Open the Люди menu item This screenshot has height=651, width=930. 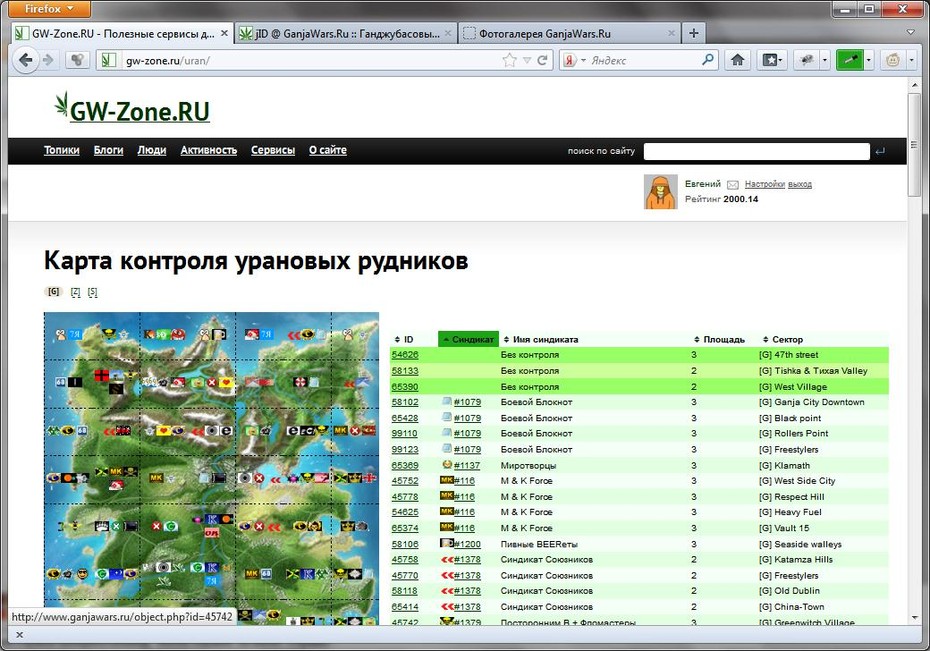coord(152,151)
